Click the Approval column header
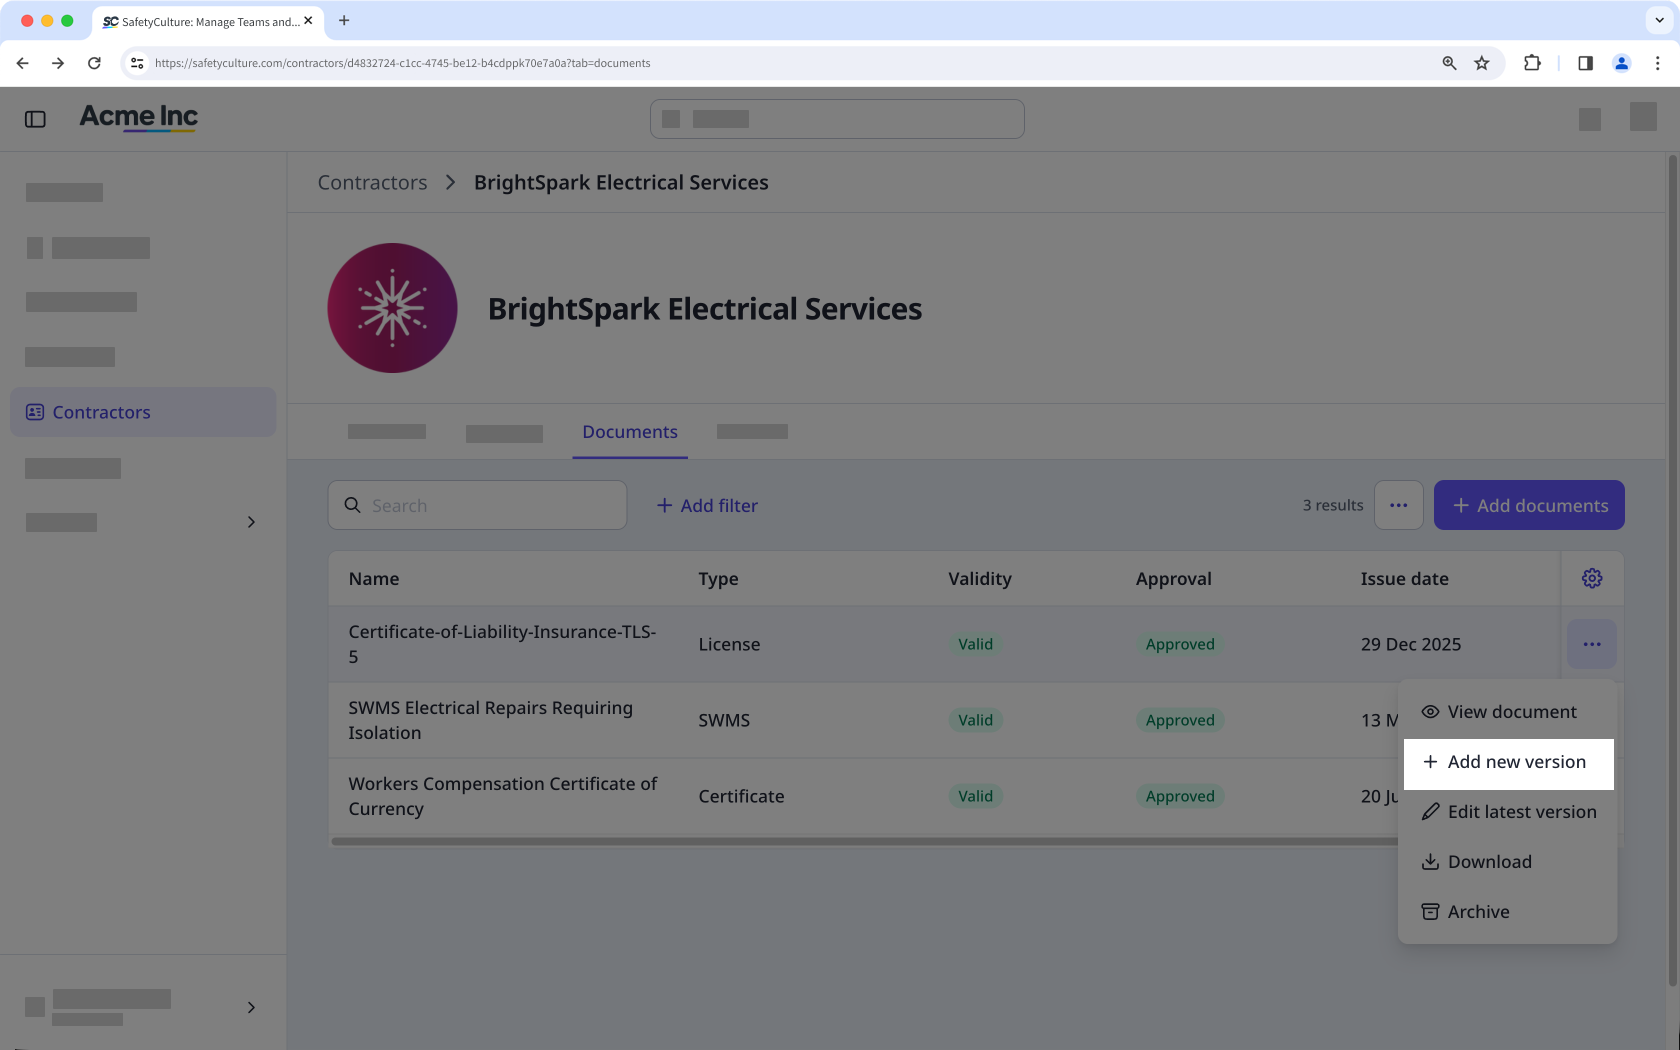1680x1050 pixels. coord(1173,579)
